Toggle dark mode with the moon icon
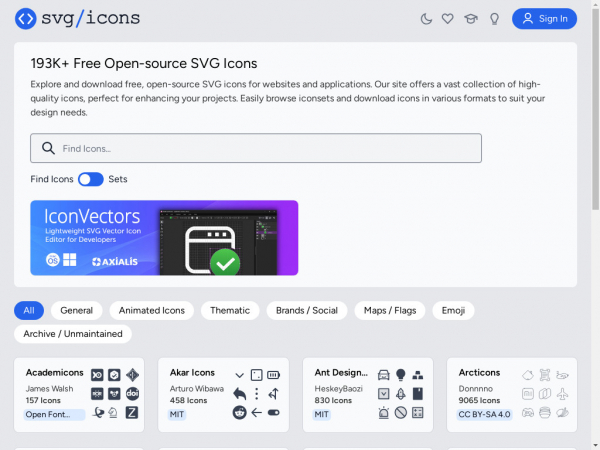 (x=426, y=18)
